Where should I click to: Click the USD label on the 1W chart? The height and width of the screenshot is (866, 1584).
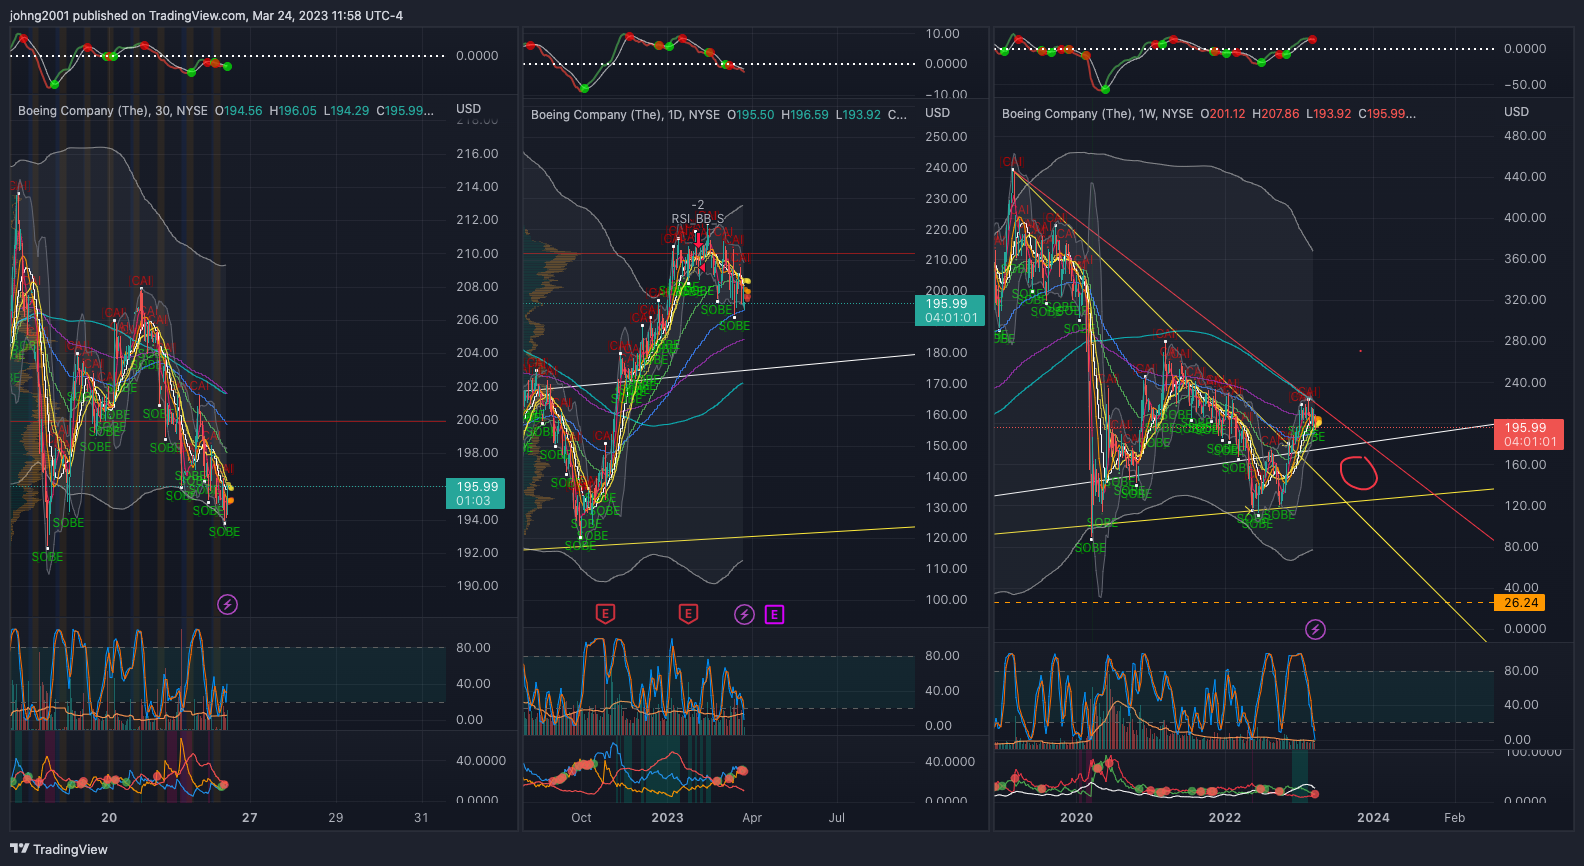tap(1517, 112)
